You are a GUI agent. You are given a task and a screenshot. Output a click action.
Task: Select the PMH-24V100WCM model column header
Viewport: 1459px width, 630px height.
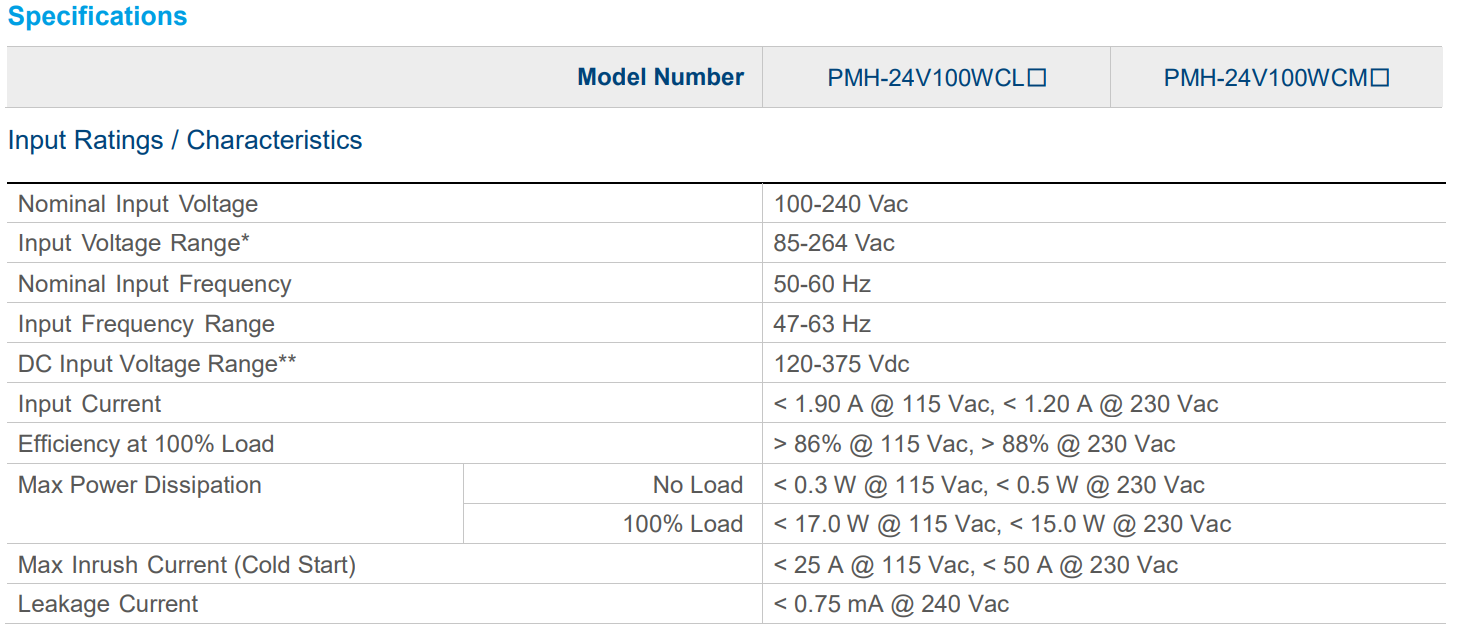click(1276, 78)
